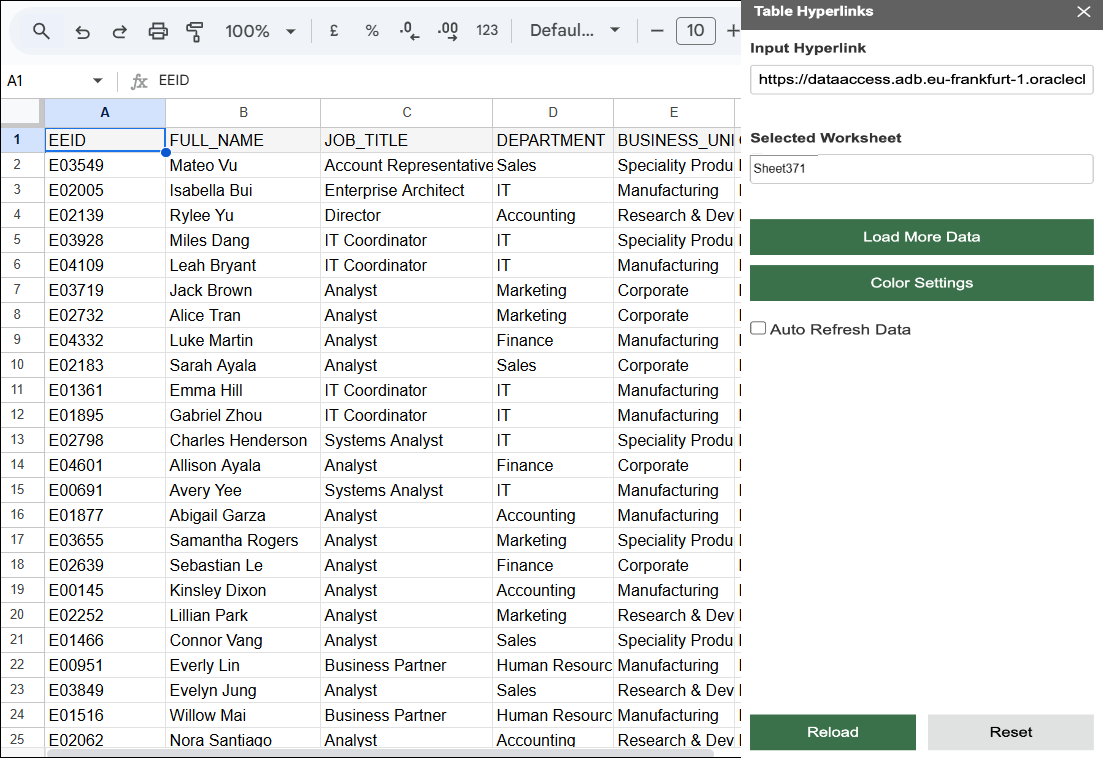Enable Auto Refresh Data
The image size is (1103, 758).
click(758, 327)
